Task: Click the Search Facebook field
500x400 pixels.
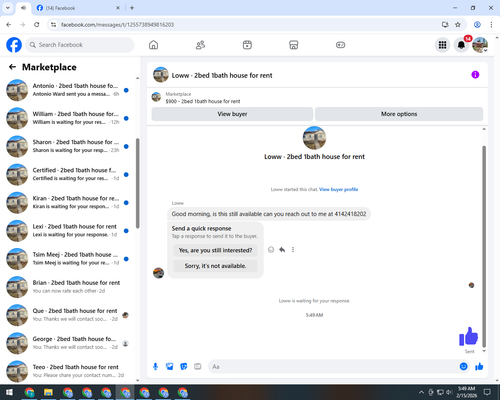Action: click(x=80, y=45)
